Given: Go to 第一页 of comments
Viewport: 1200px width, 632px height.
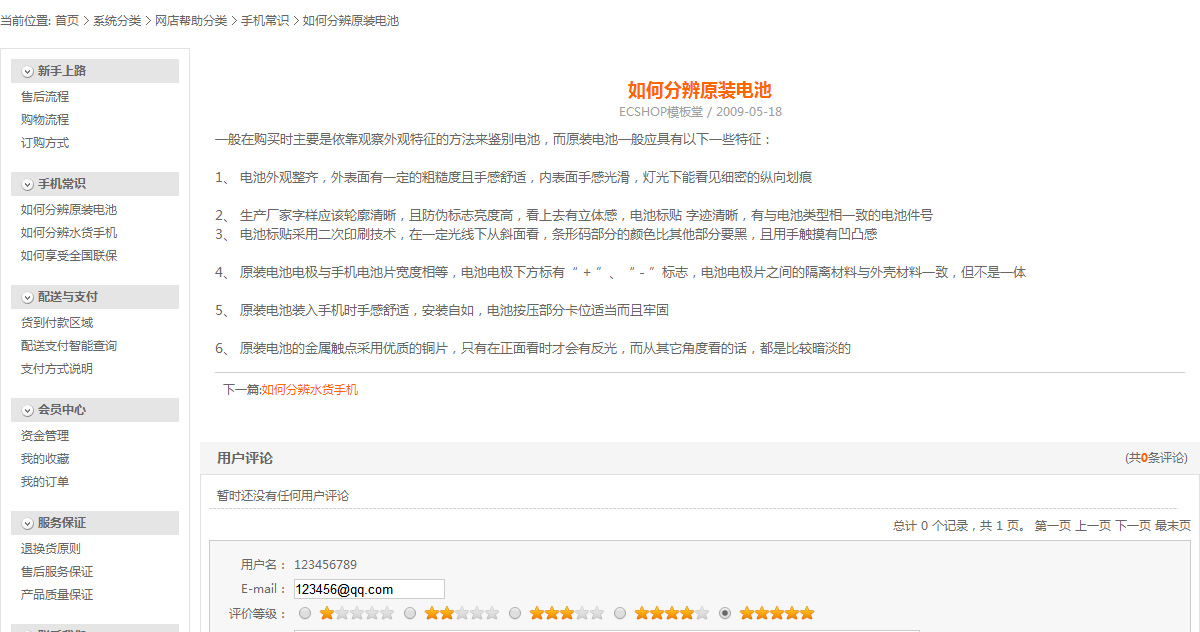Looking at the screenshot, I should click(x=1052, y=526).
